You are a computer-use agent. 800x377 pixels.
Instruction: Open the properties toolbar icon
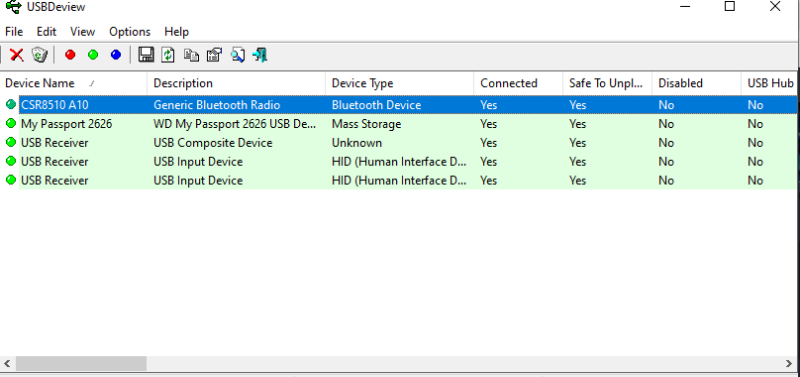tap(214, 55)
